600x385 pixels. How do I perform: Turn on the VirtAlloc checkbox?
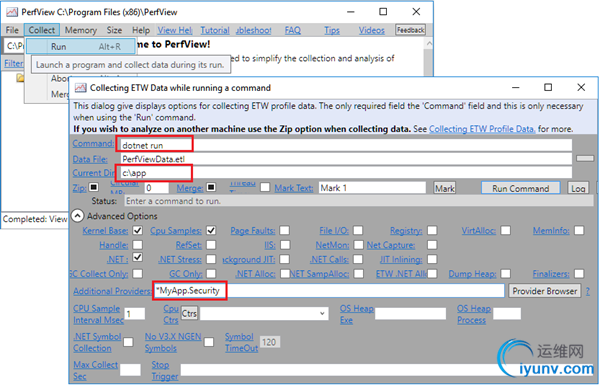[505, 230]
